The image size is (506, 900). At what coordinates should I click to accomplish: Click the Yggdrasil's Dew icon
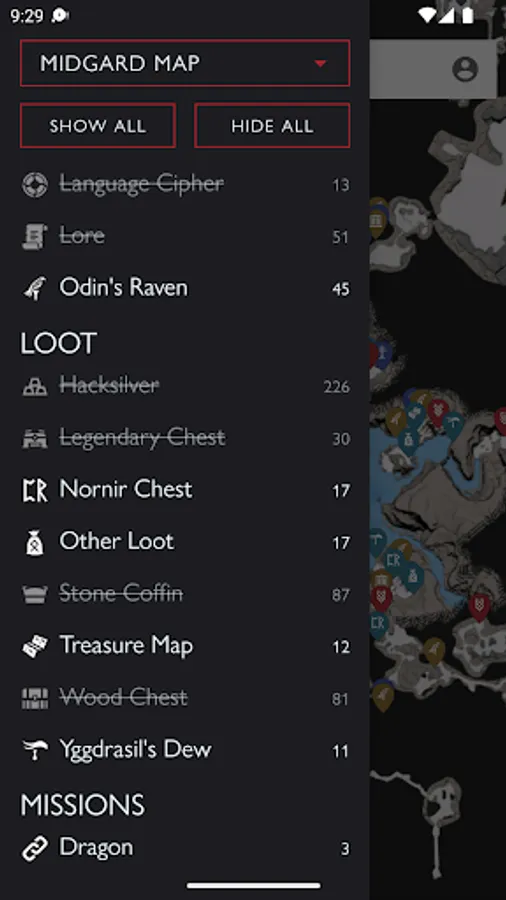click(34, 750)
